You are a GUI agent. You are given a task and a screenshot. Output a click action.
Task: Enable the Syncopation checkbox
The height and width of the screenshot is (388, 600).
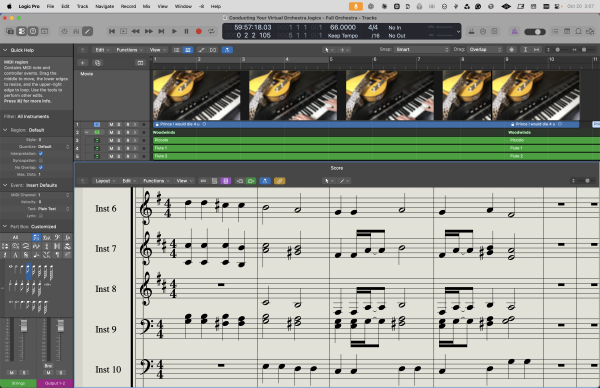pyautogui.click(x=41, y=161)
